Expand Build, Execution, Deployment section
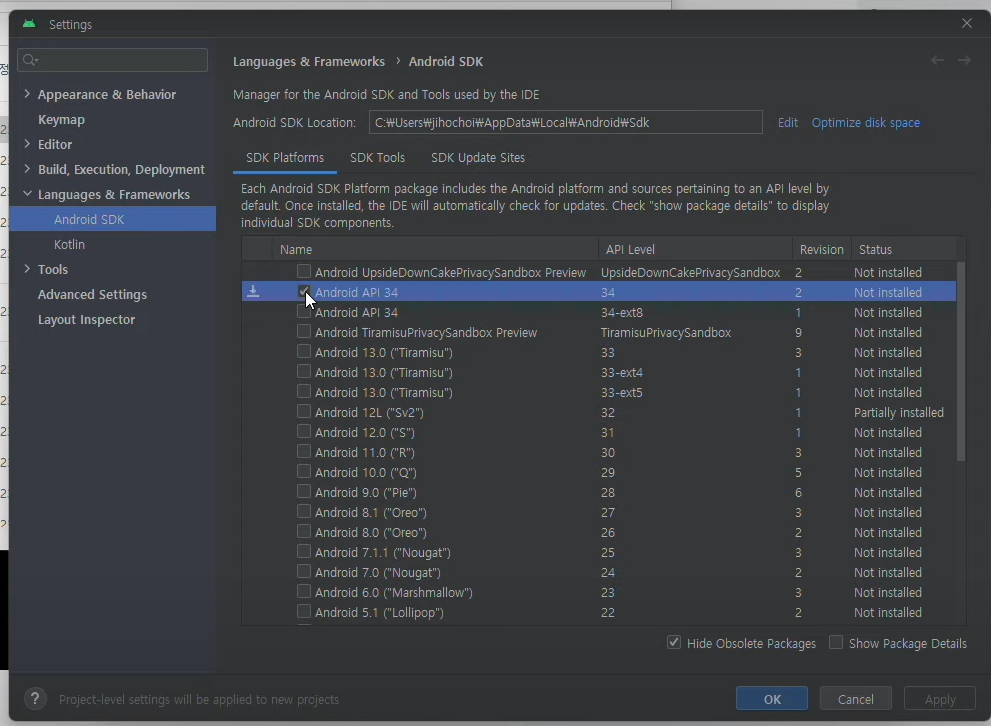The image size is (991, 726). tap(27, 169)
